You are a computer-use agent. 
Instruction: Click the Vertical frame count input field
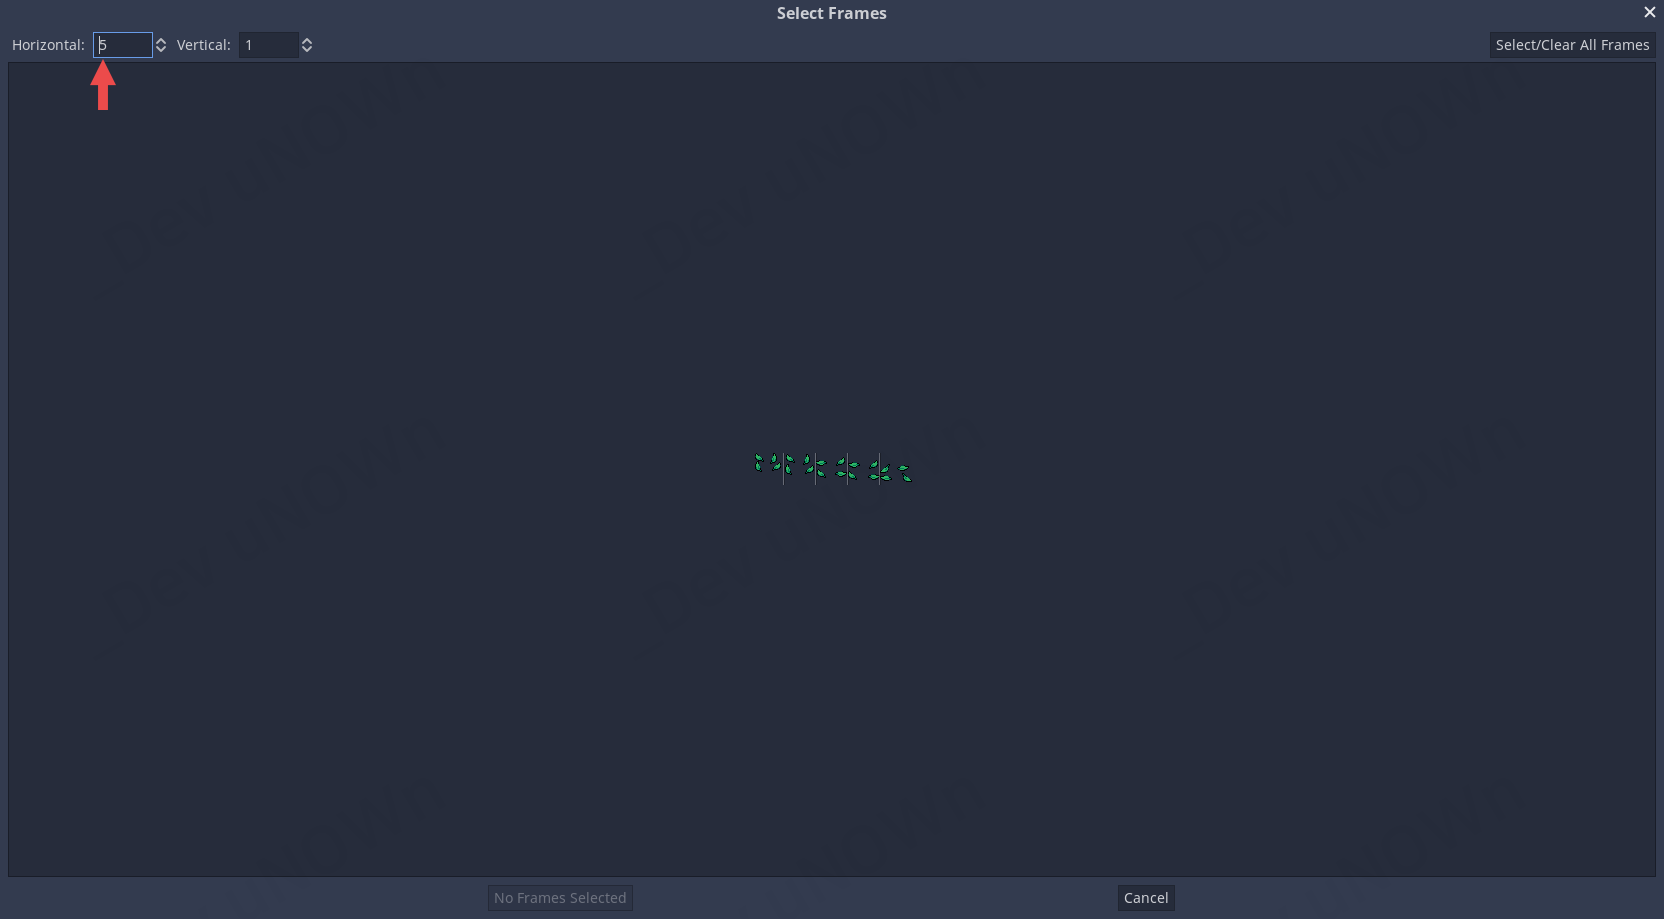pos(268,45)
